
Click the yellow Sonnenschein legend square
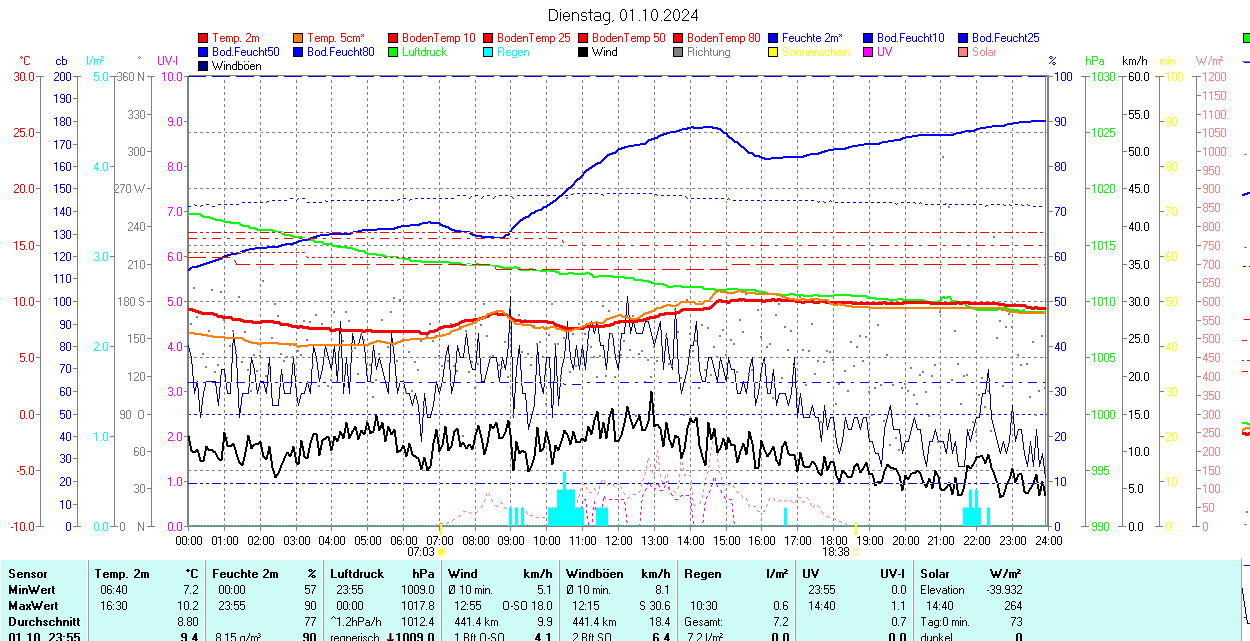tap(774, 52)
